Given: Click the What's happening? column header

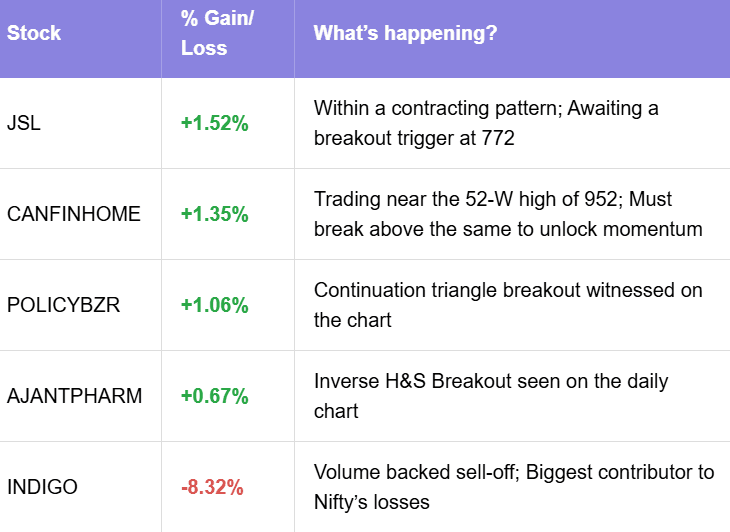Looking at the screenshot, I should (x=406, y=33).
